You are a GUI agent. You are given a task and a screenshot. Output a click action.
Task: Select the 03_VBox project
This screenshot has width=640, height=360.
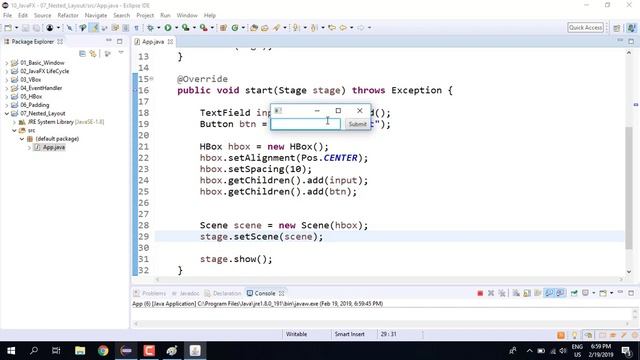click(x=31, y=80)
